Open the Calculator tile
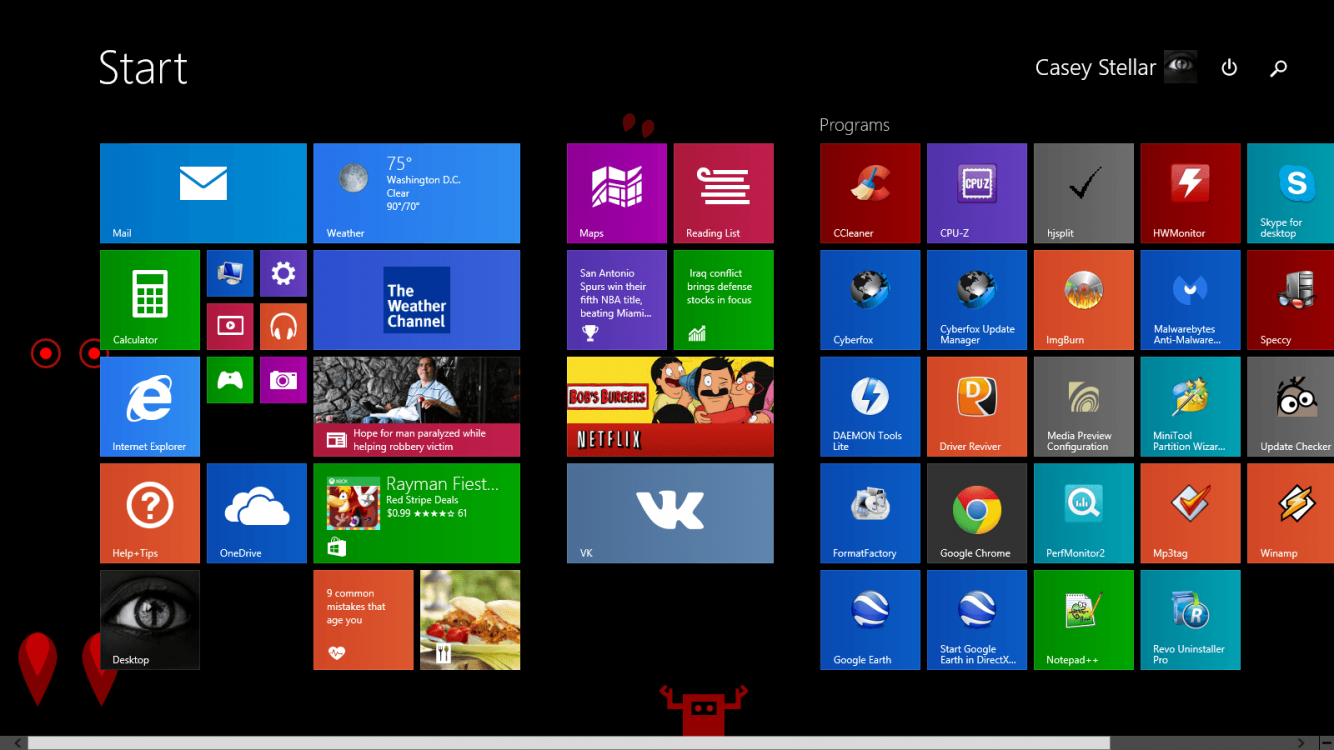The image size is (1334, 750). pyautogui.click(x=150, y=300)
